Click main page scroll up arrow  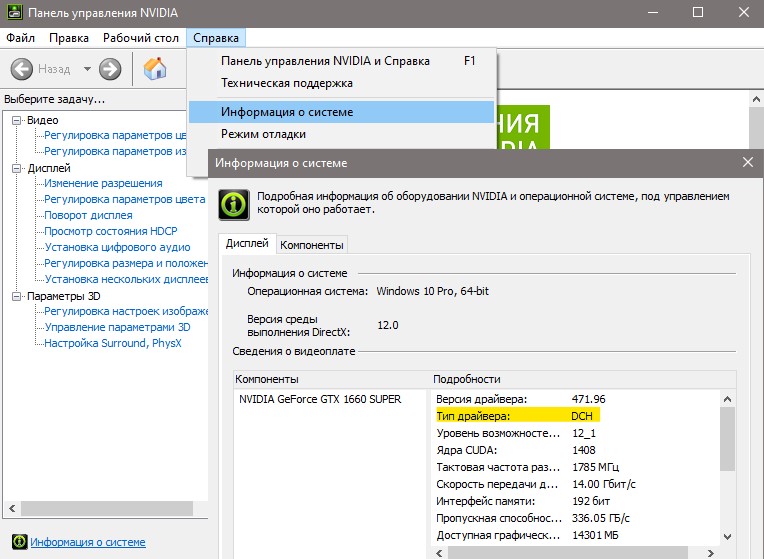(x=756, y=99)
